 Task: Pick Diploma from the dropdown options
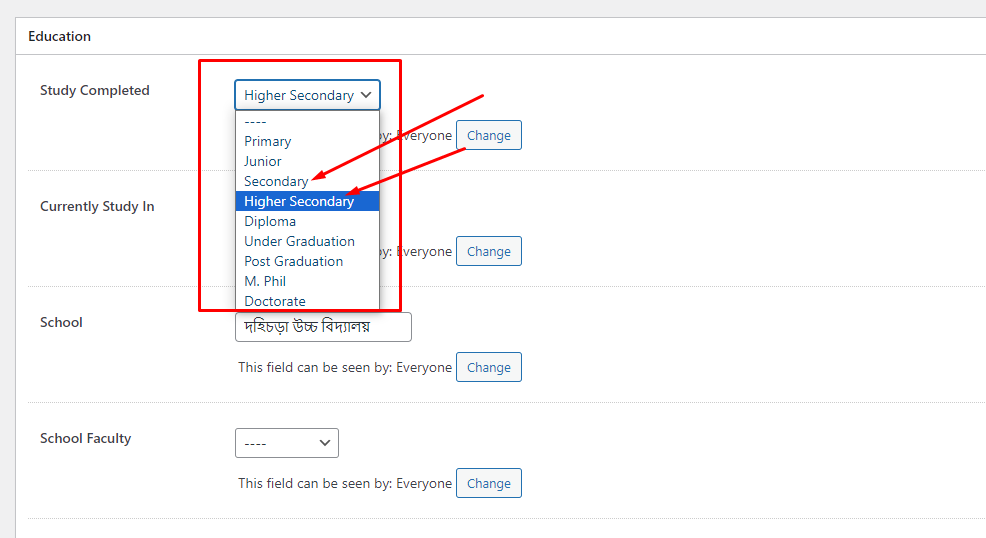[270, 221]
